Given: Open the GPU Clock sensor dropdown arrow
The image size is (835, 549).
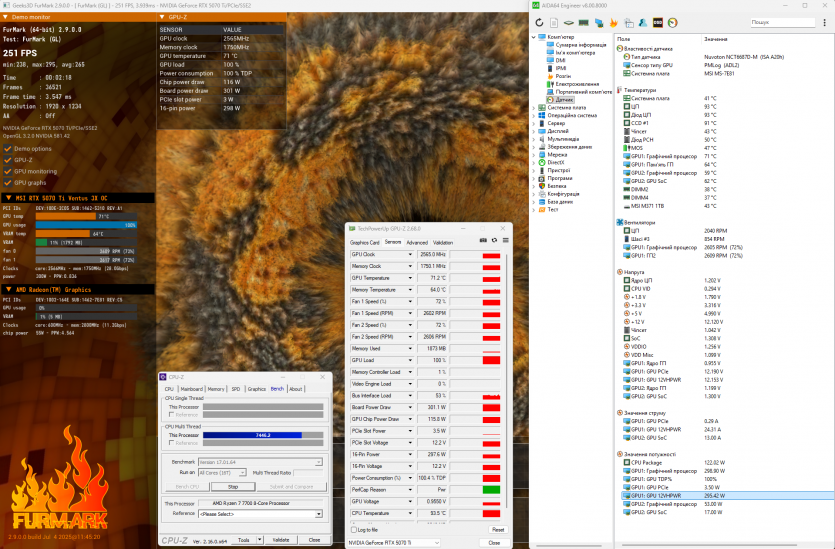Looking at the screenshot, I should click(410, 255).
